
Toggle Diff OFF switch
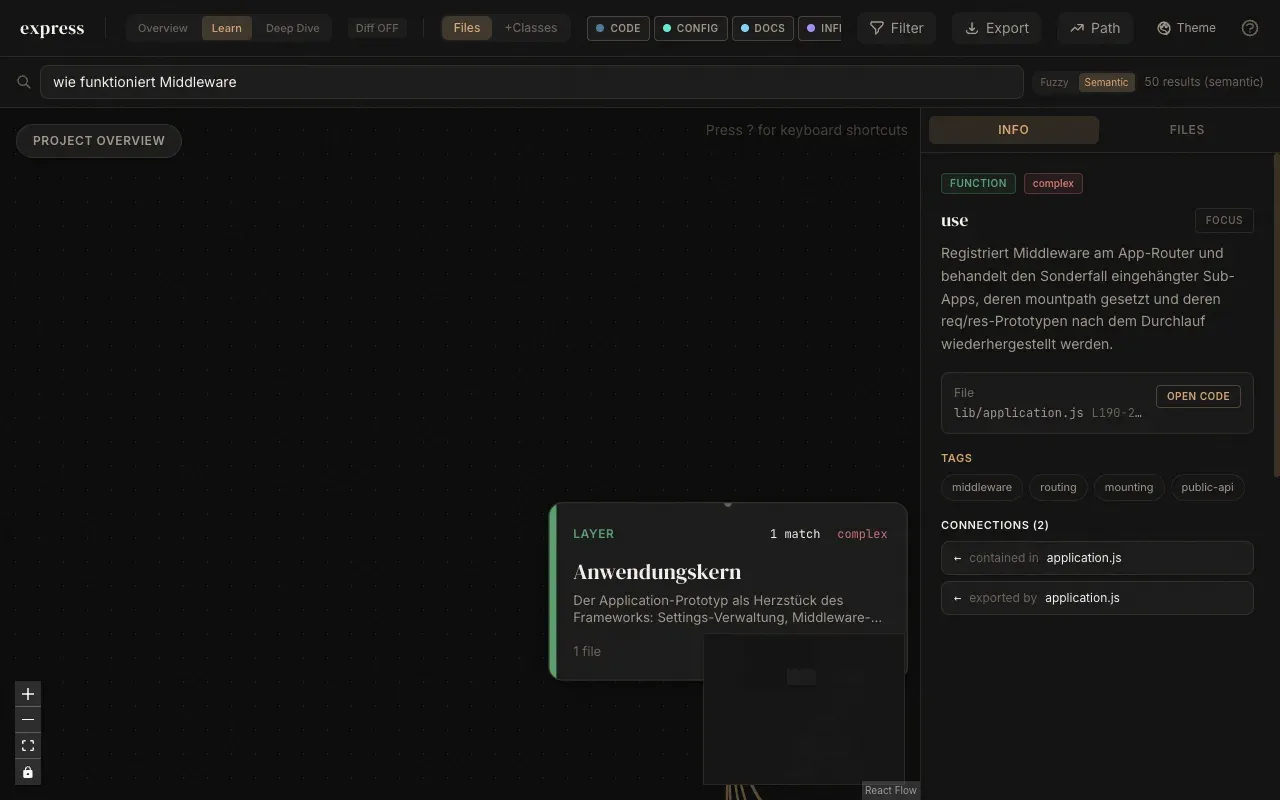pos(377,28)
